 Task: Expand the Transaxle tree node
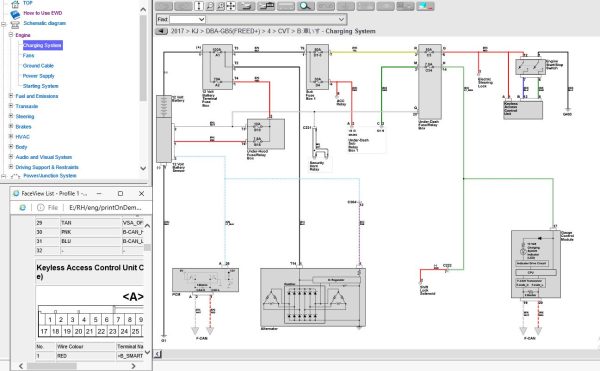tap(11, 106)
